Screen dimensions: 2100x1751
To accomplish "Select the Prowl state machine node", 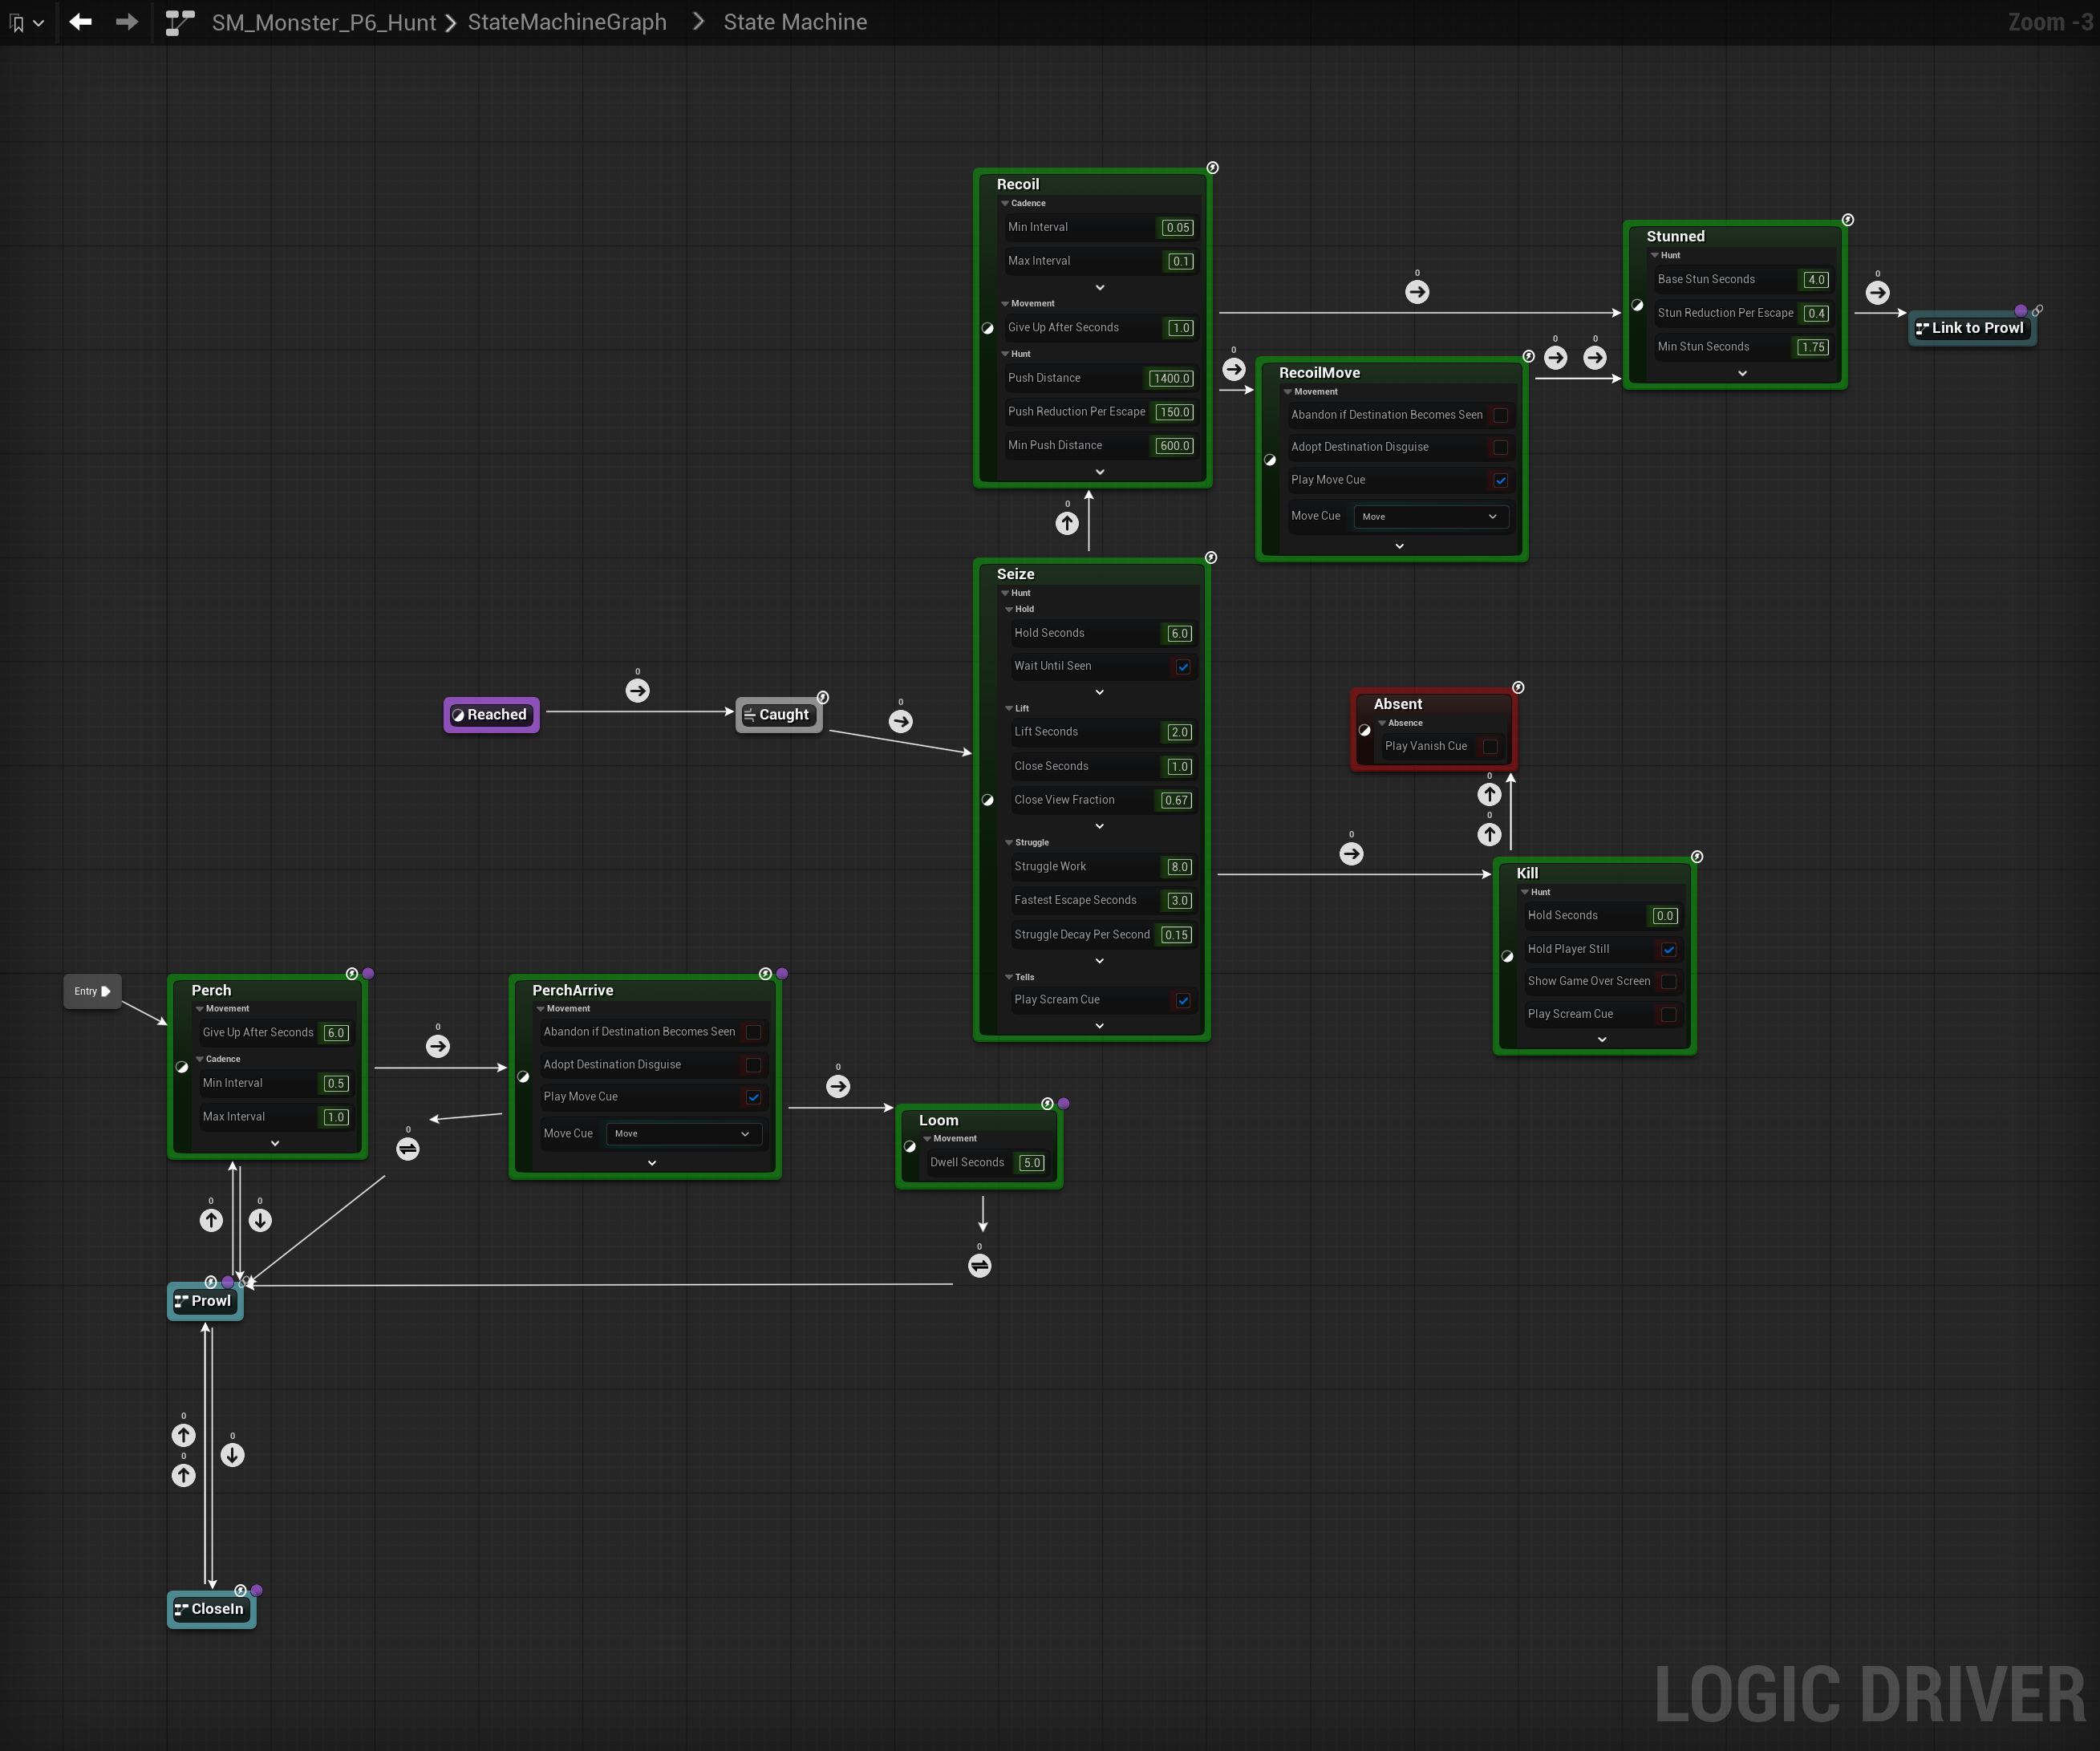I will [205, 1302].
